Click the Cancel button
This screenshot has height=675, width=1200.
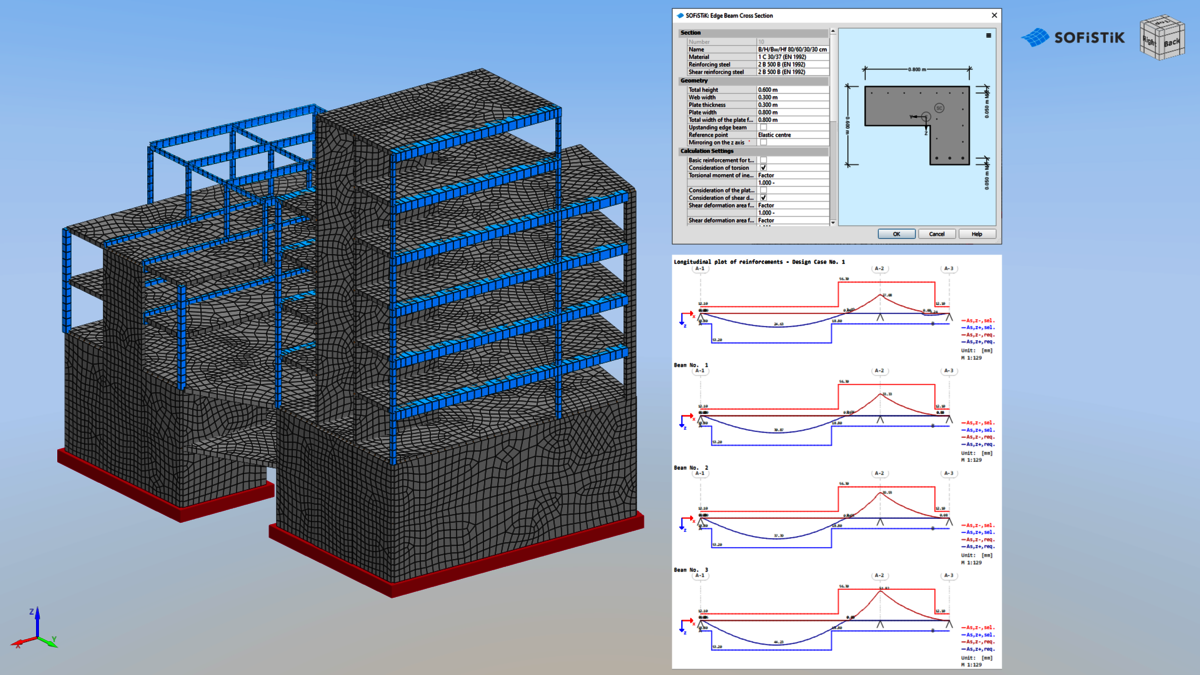[x=936, y=234]
